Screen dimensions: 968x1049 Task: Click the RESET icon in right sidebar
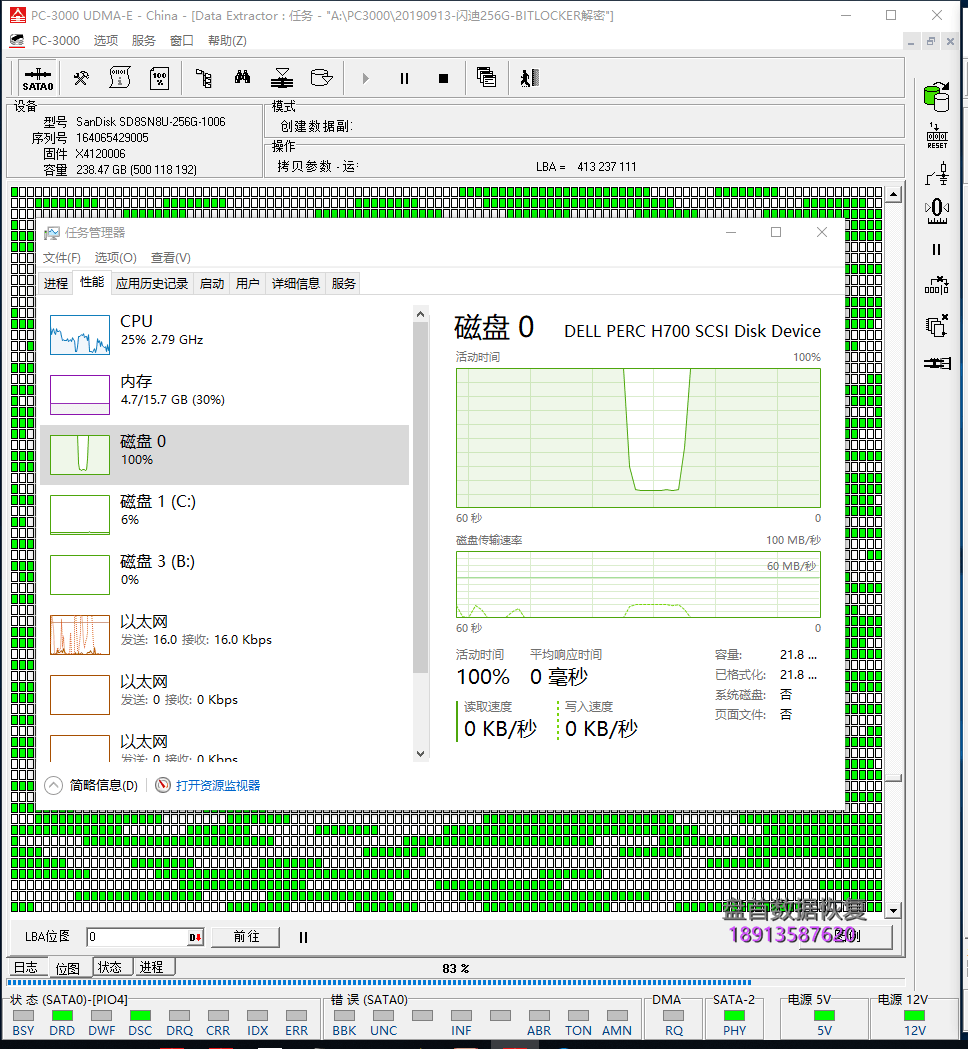(x=937, y=136)
